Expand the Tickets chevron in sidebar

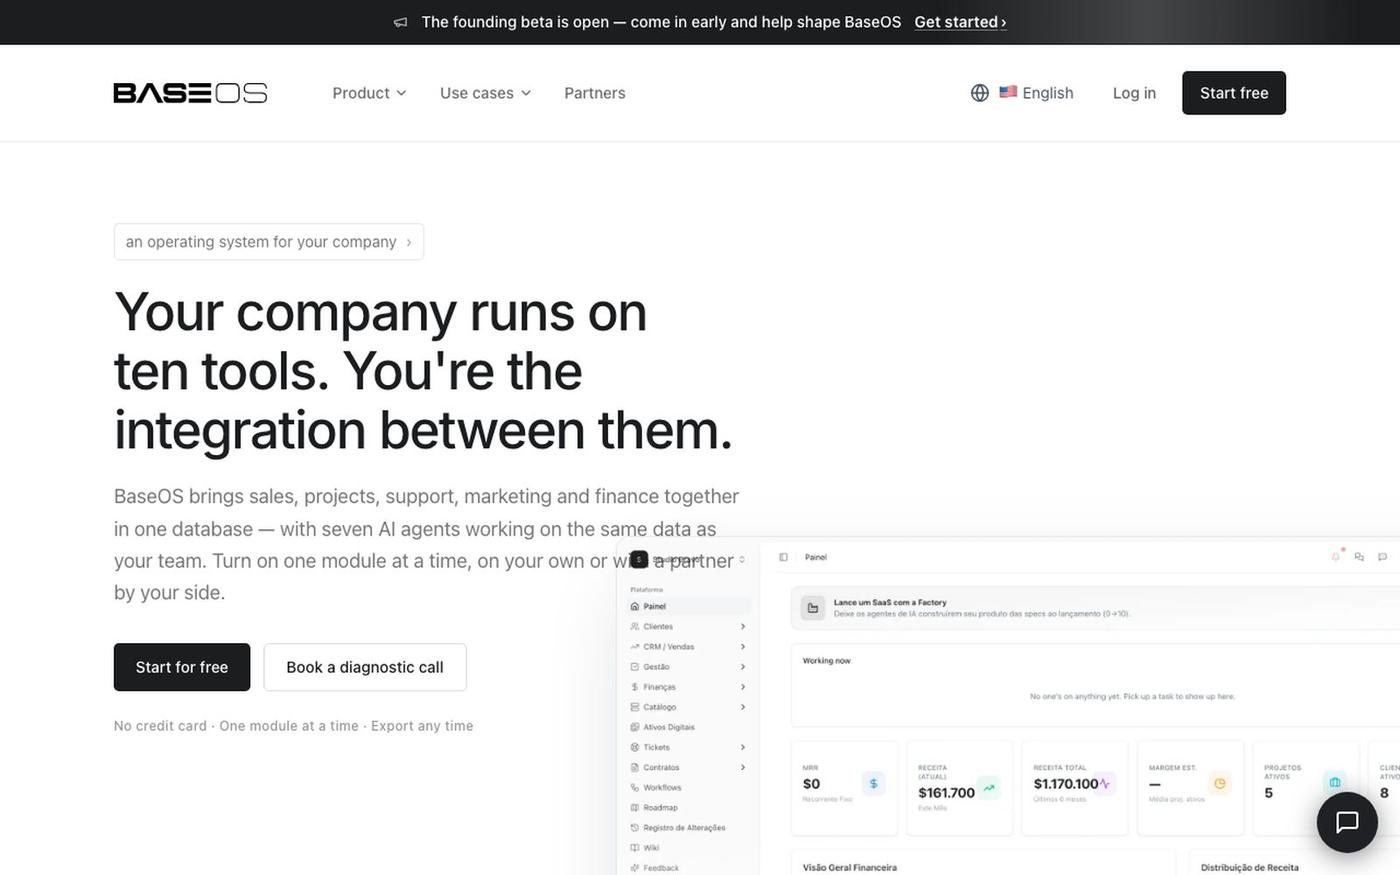[x=743, y=747]
